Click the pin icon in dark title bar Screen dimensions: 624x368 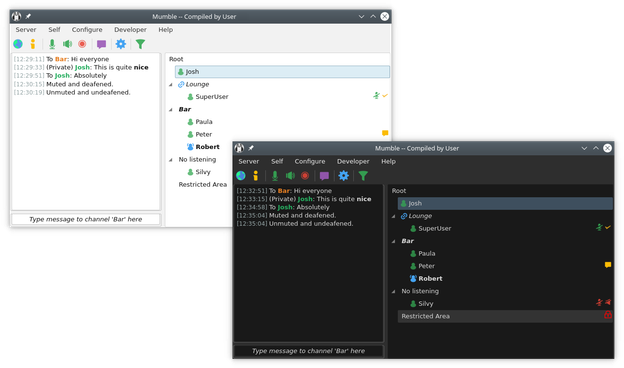[251, 148]
